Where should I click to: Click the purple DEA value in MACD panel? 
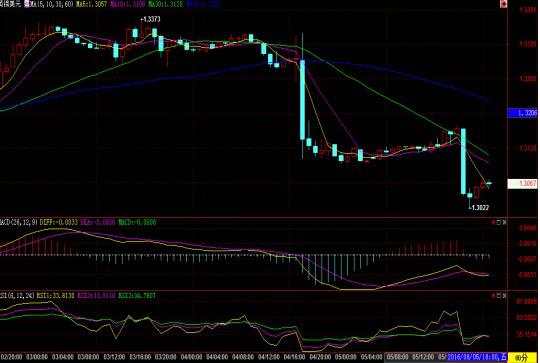tap(98, 222)
